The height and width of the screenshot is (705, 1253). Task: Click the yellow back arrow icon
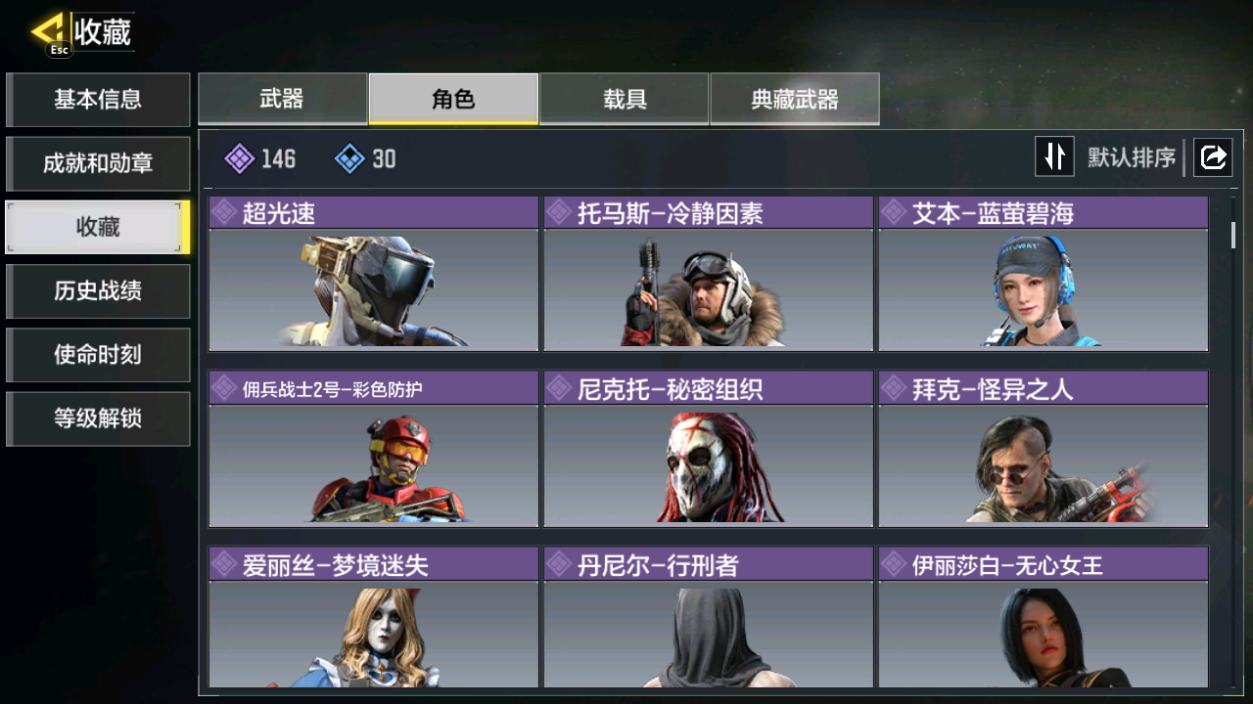click(x=49, y=30)
